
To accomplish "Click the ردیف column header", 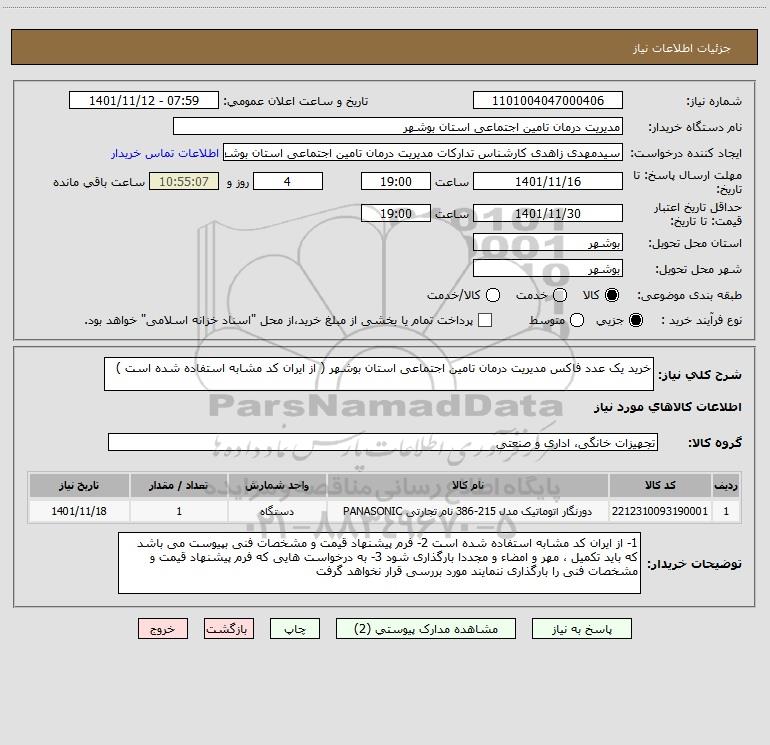I will tap(726, 485).
